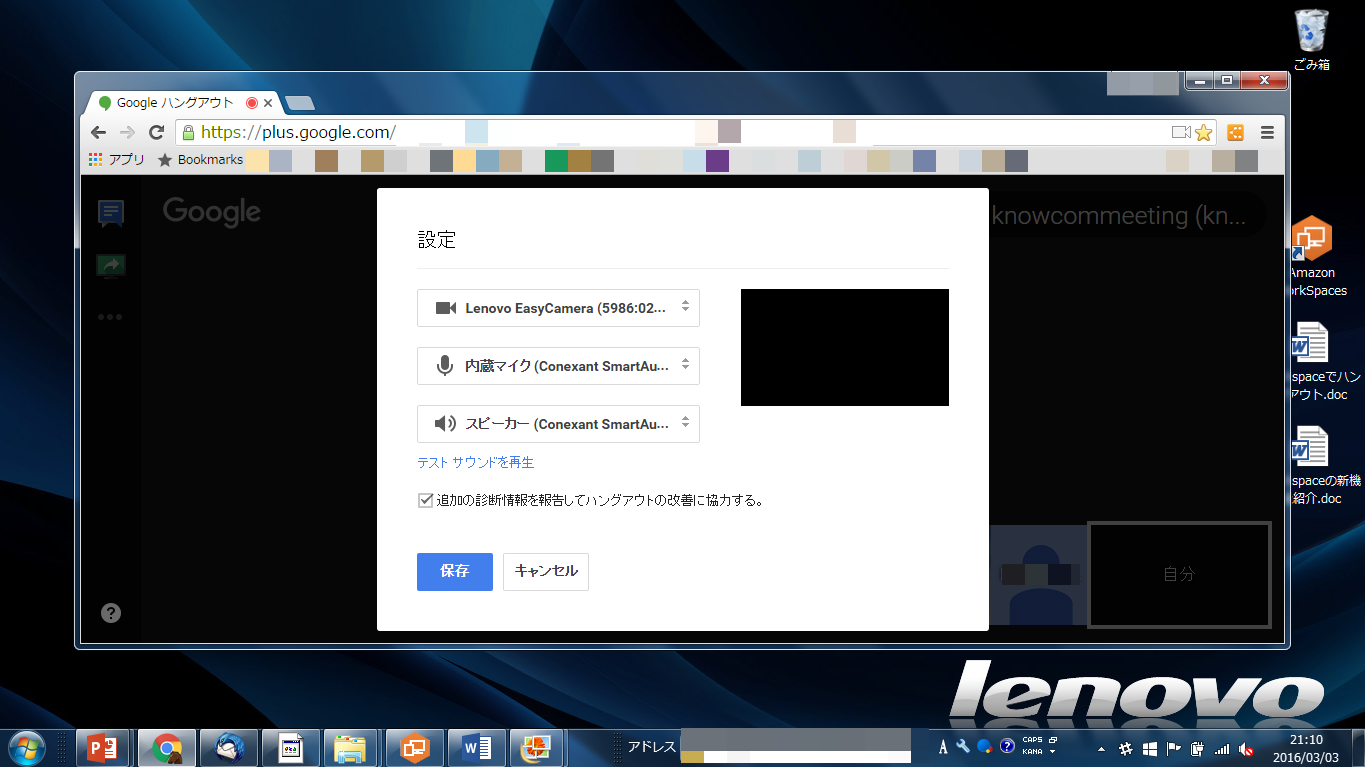Viewport: 1365px width, 767px height.
Task: Click the muted volume tray icon
Action: 1247,748
